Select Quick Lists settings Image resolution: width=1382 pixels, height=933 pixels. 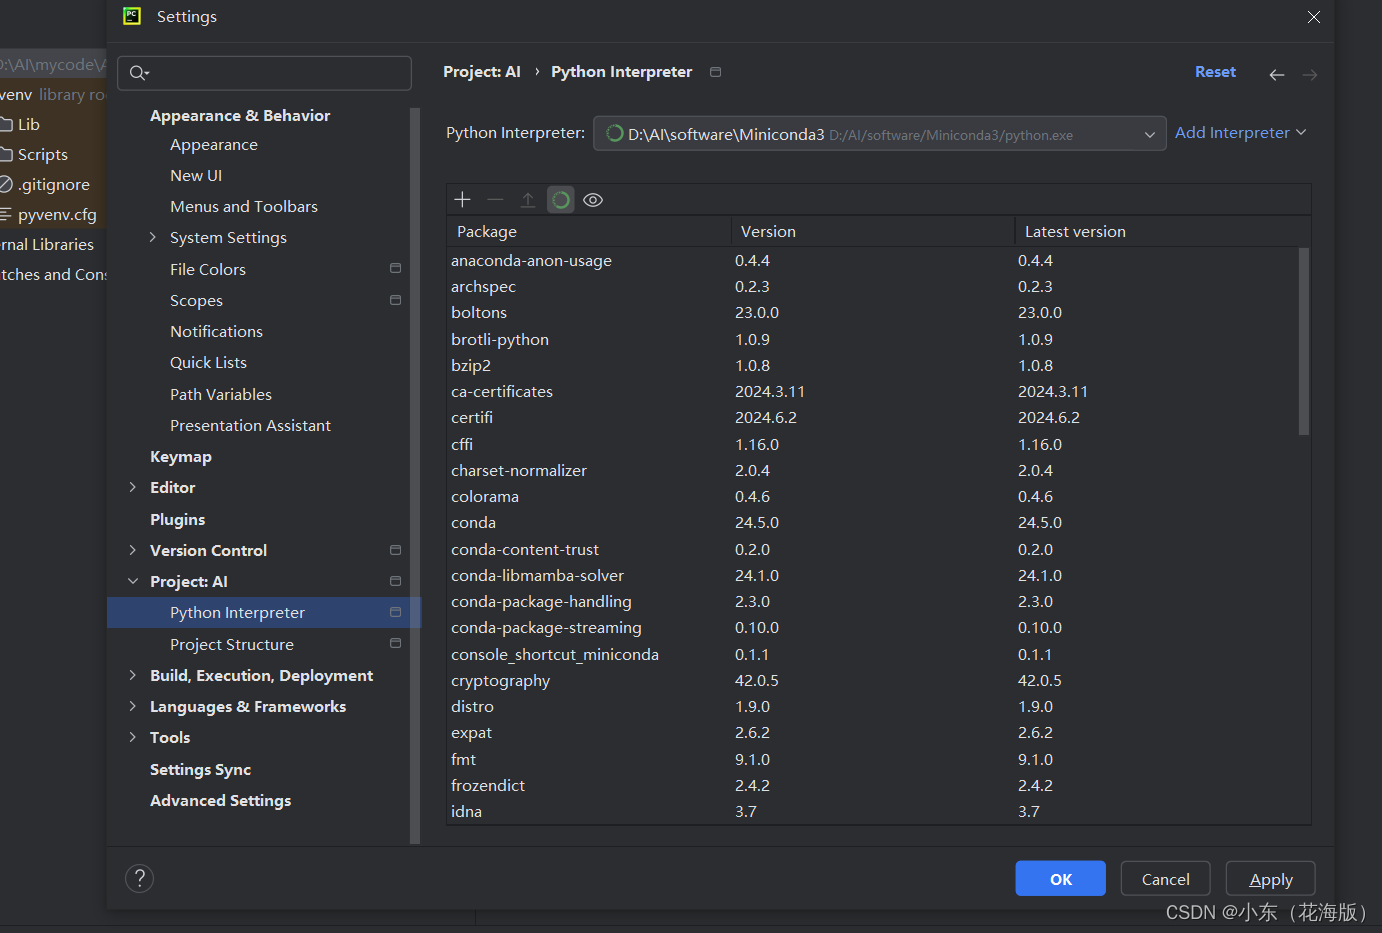(x=208, y=363)
